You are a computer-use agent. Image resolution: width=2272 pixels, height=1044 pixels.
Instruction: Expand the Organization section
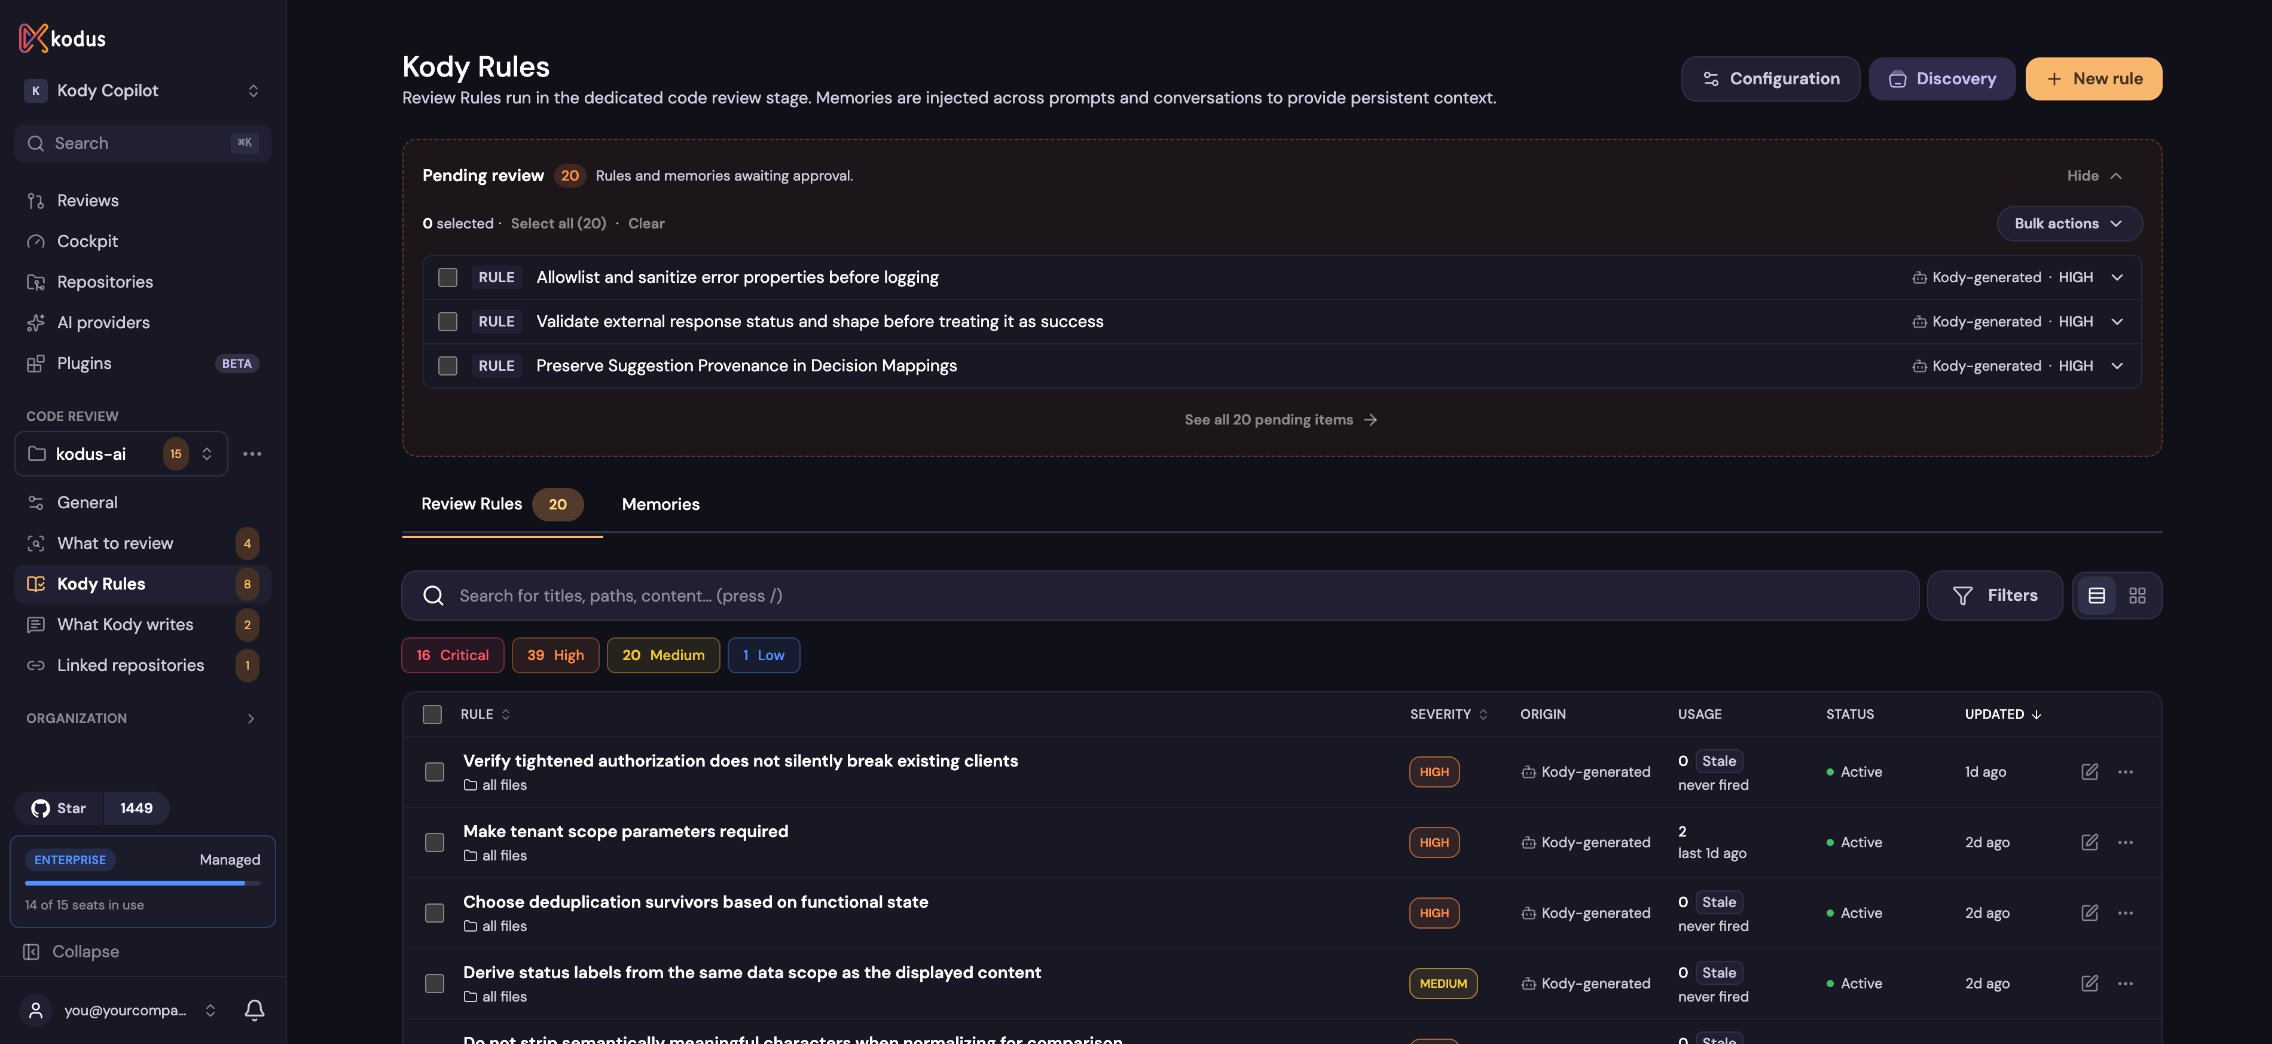point(142,718)
